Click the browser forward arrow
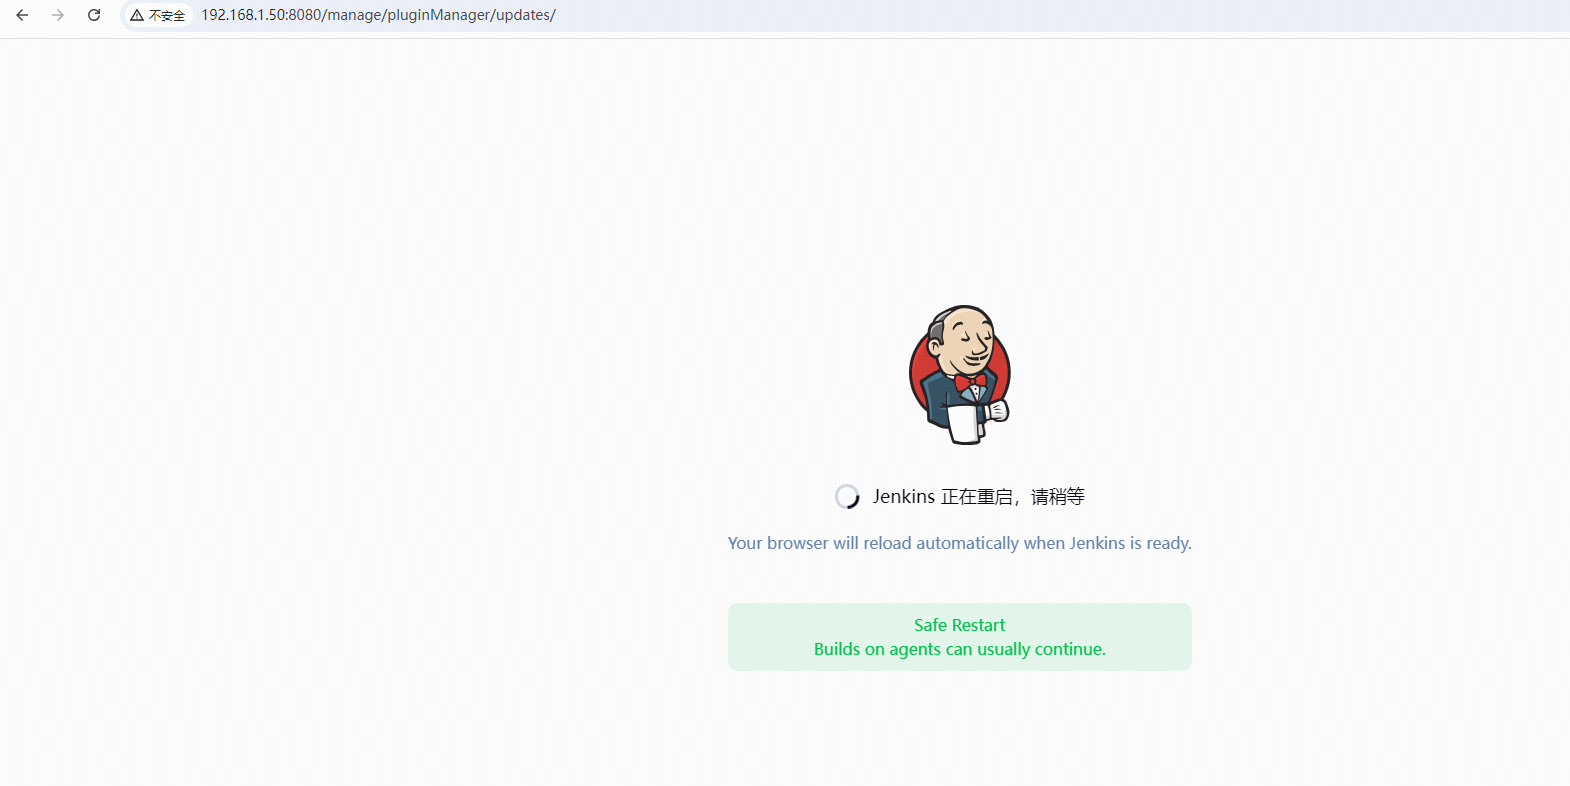Screen dimensions: 1570x786 click(x=58, y=15)
